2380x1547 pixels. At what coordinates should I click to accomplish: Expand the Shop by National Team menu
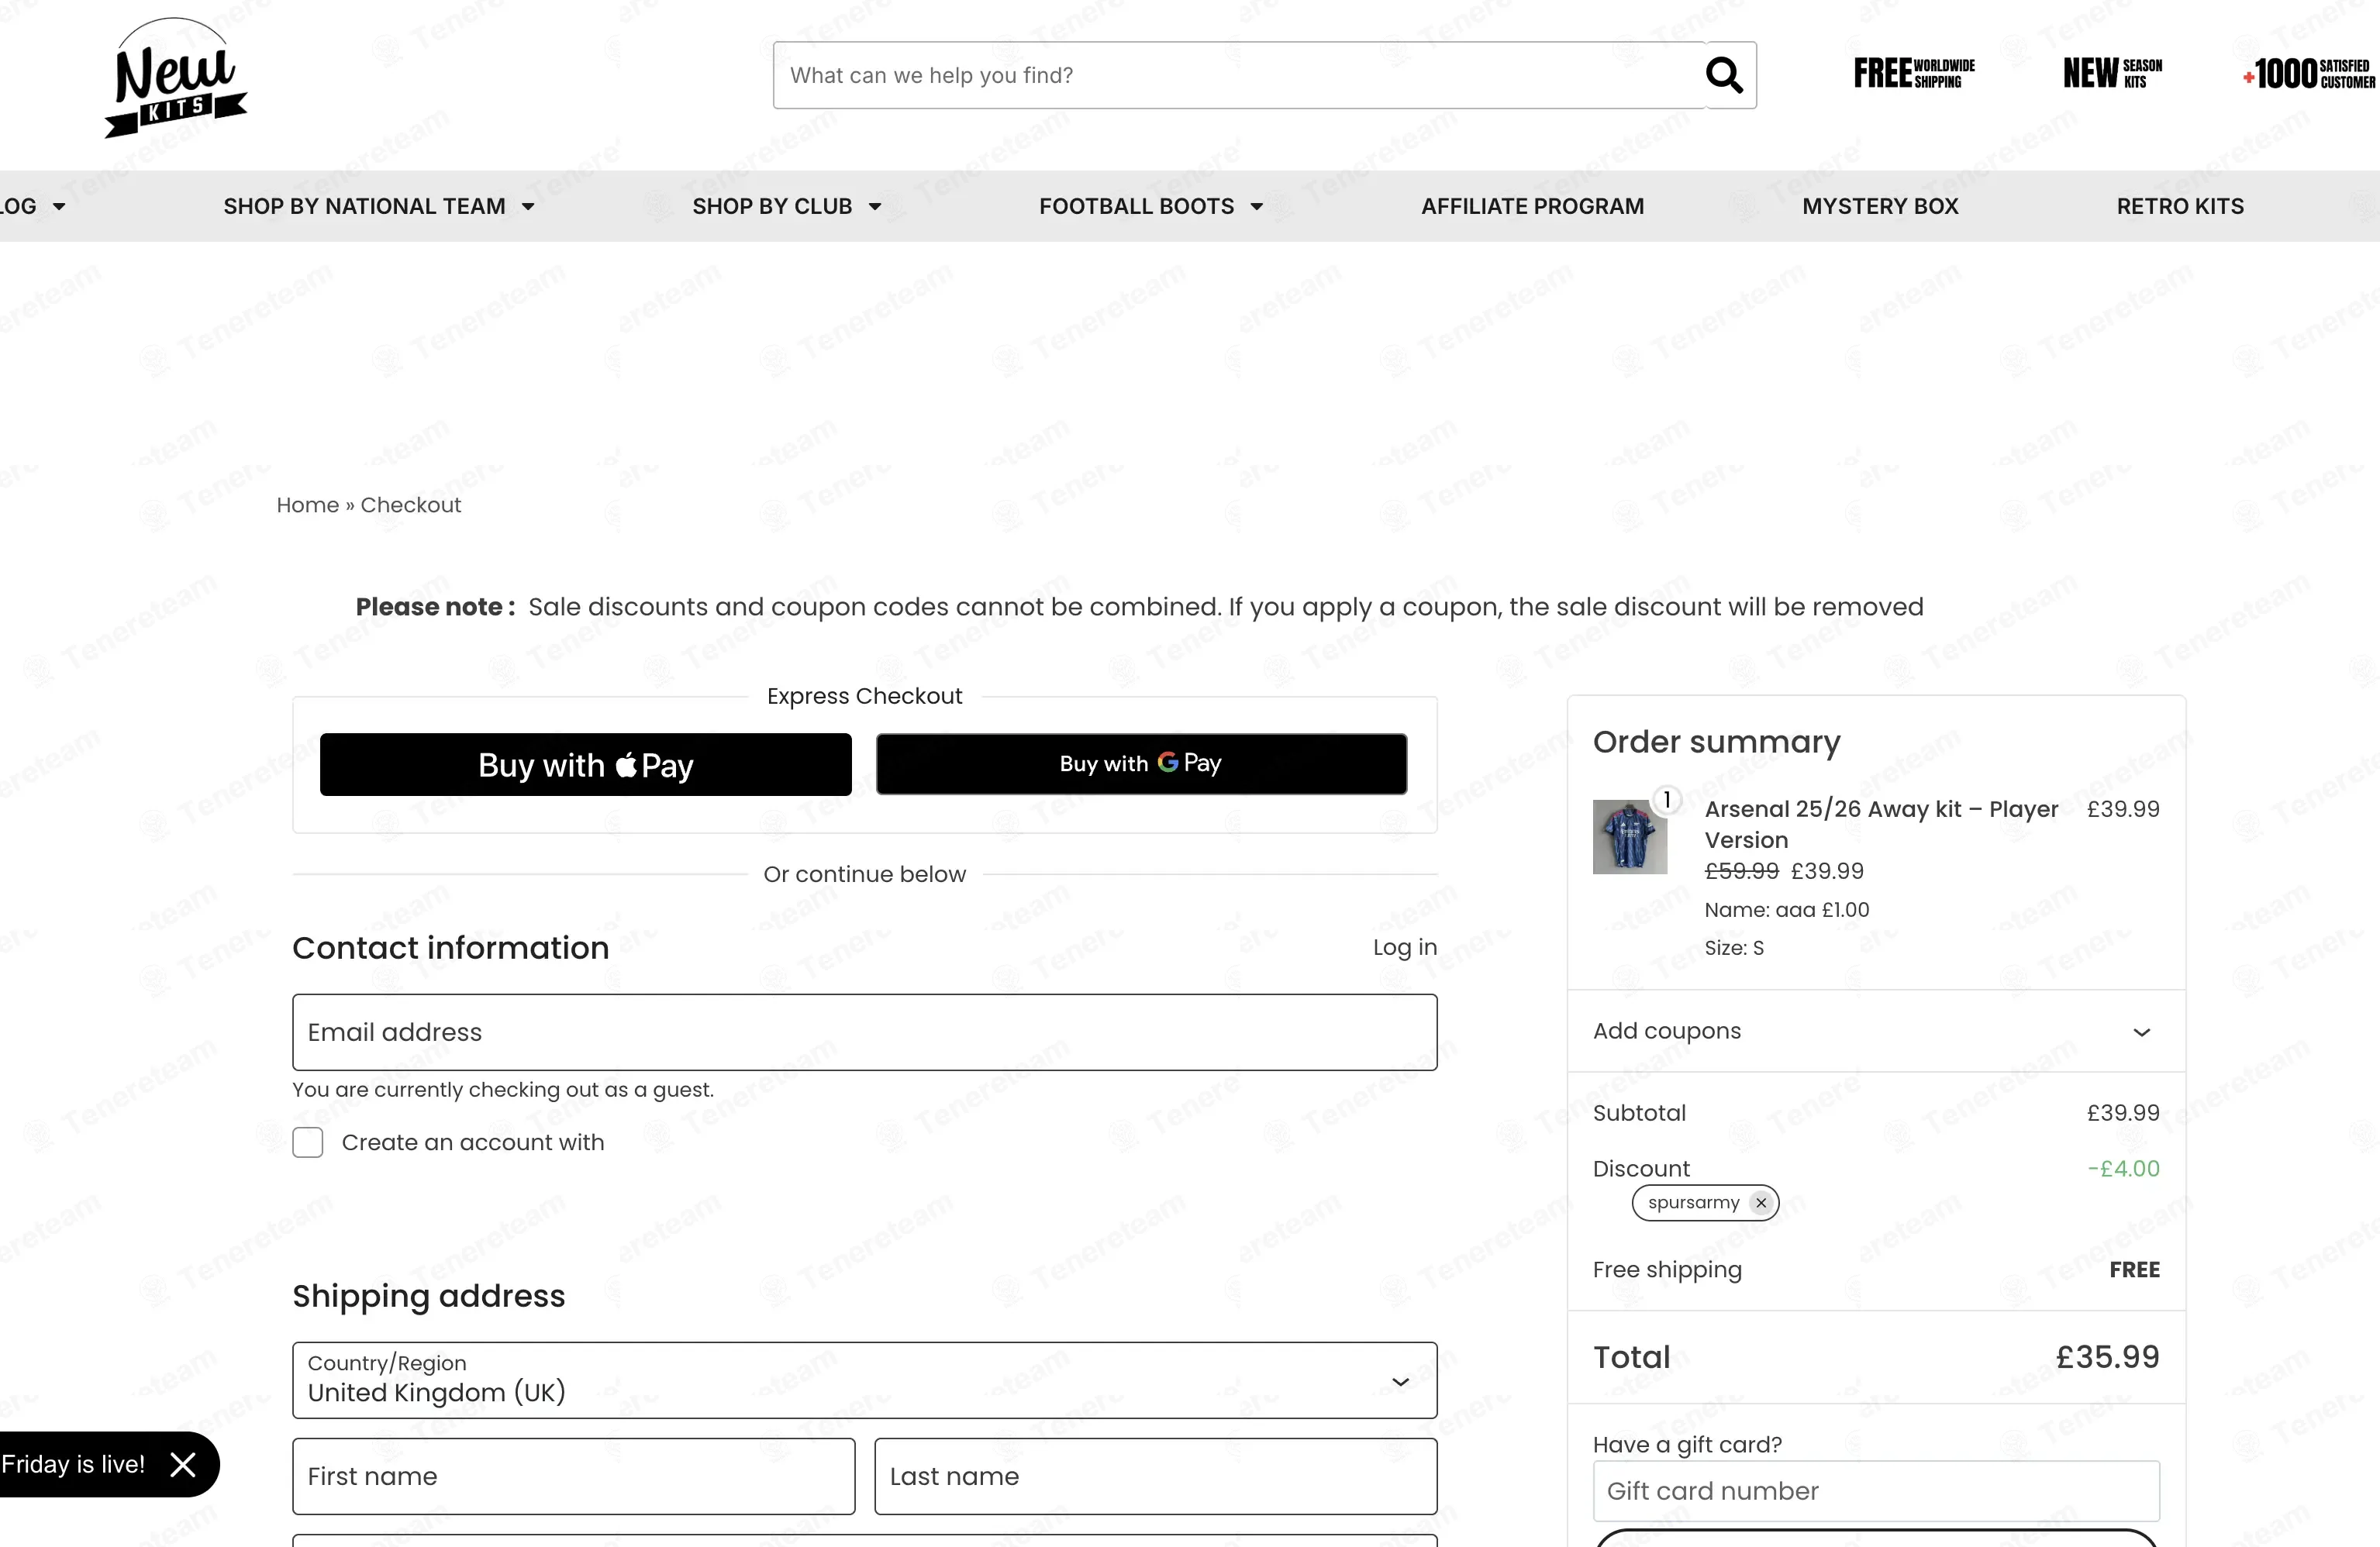click(379, 206)
